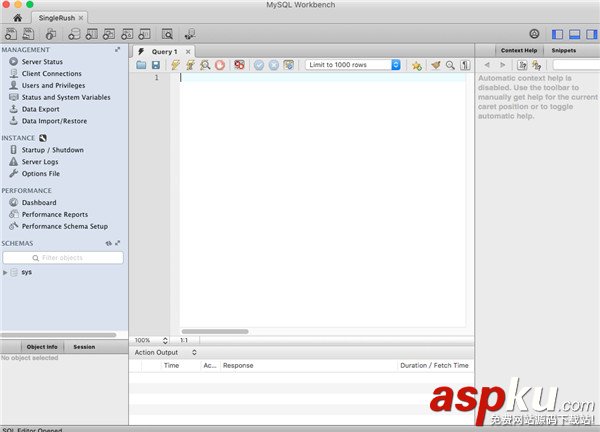Open Performance Reports
600x432 pixels.
pos(55,214)
